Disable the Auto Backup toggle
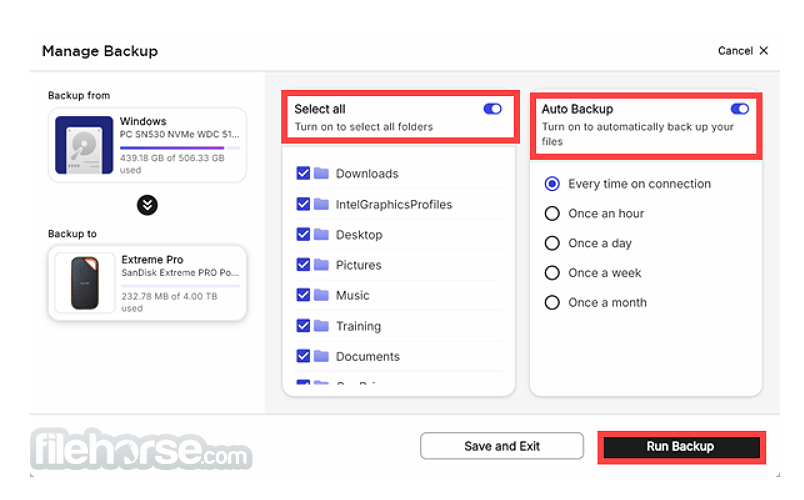Viewport: 804px width, 500px height. pyautogui.click(x=739, y=109)
